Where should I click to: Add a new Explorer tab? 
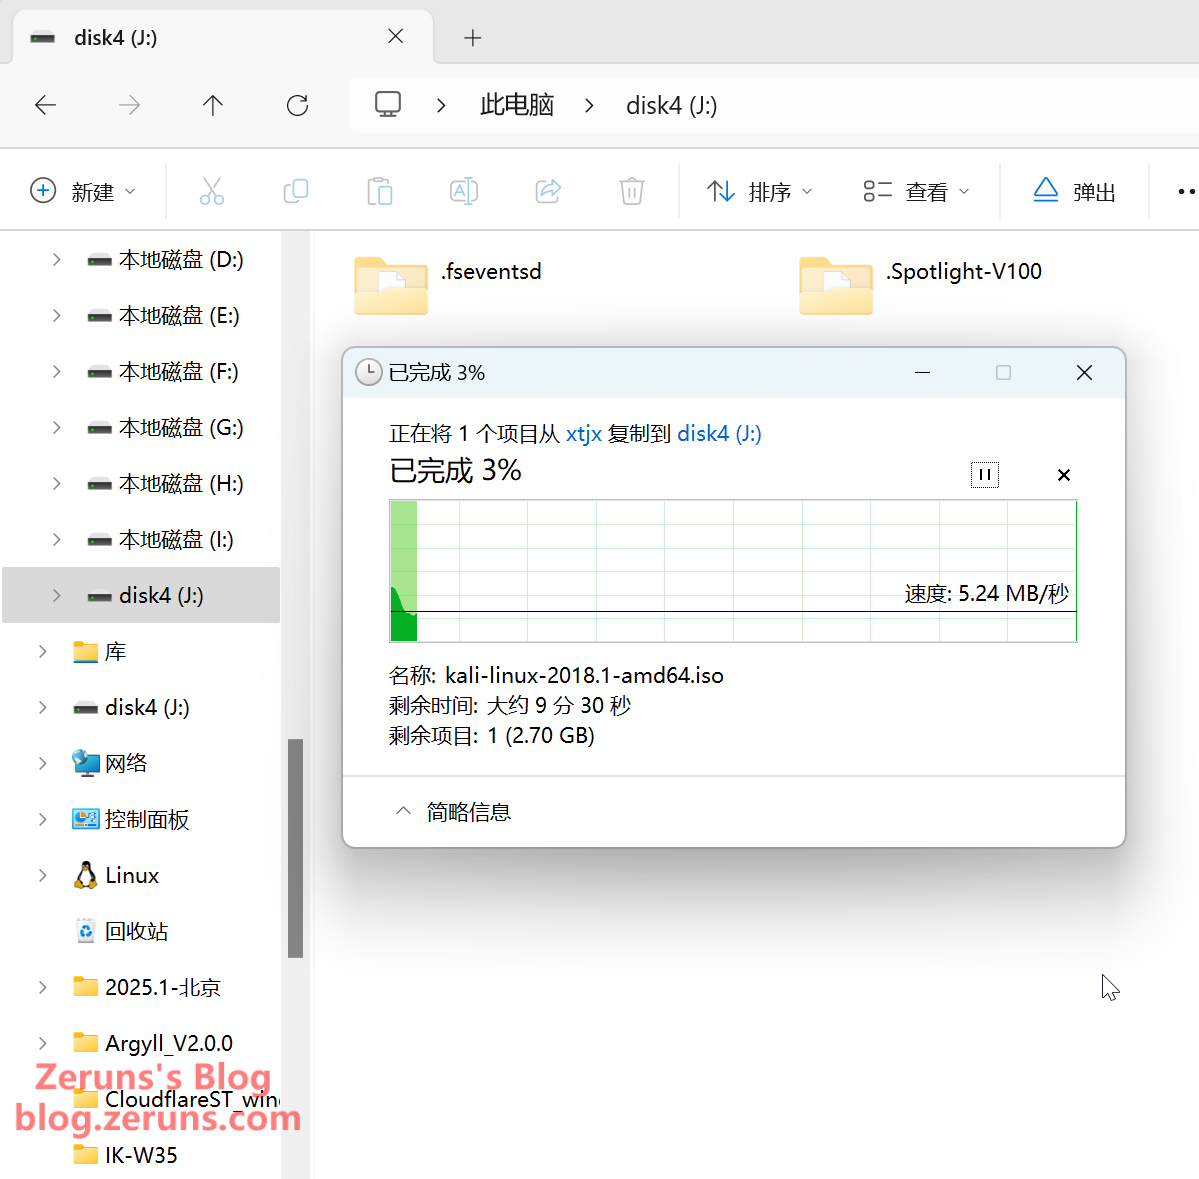(473, 38)
